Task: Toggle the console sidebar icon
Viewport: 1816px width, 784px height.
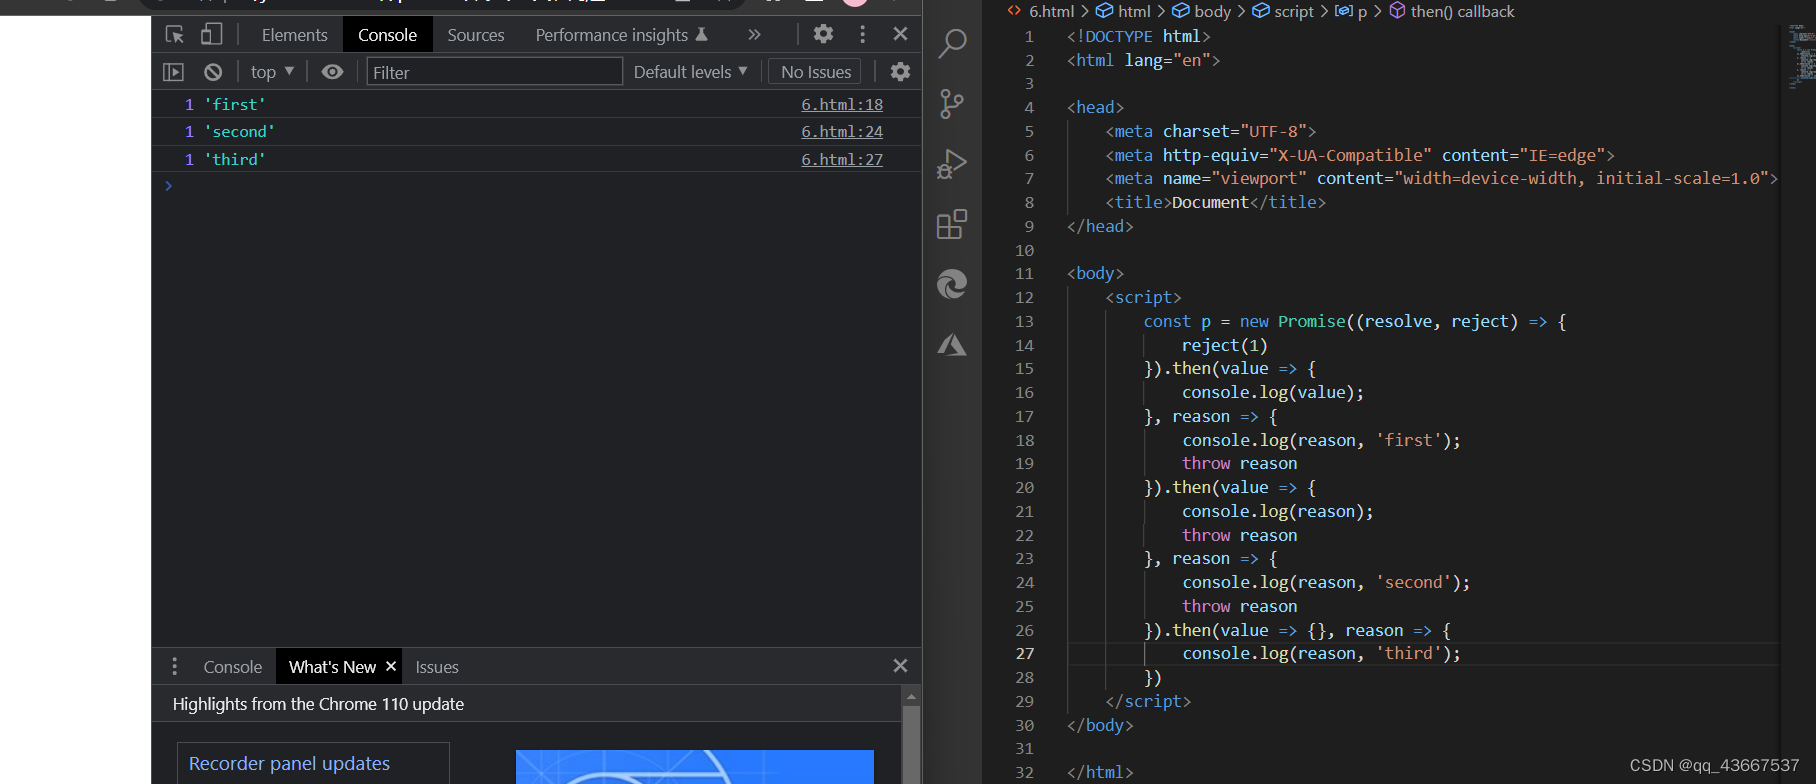Action: click(174, 72)
